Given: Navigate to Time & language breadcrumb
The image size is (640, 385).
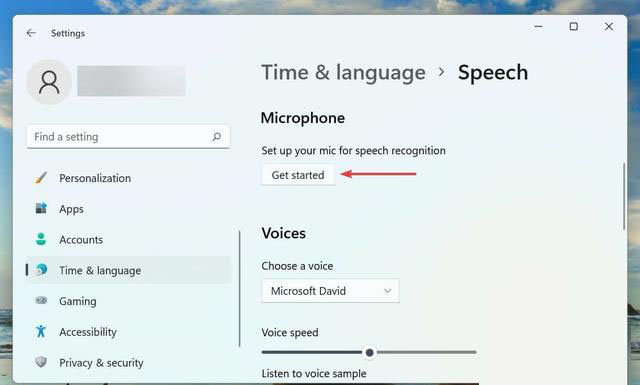Looking at the screenshot, I should click(343, 73).
